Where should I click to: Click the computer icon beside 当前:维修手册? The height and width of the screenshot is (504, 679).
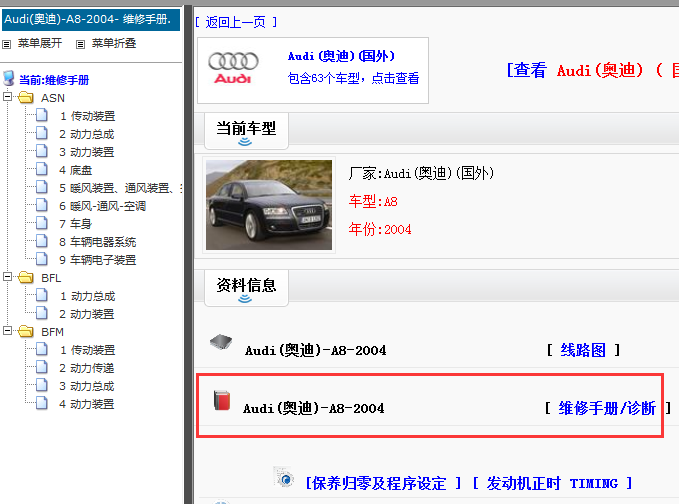point(9,79)
